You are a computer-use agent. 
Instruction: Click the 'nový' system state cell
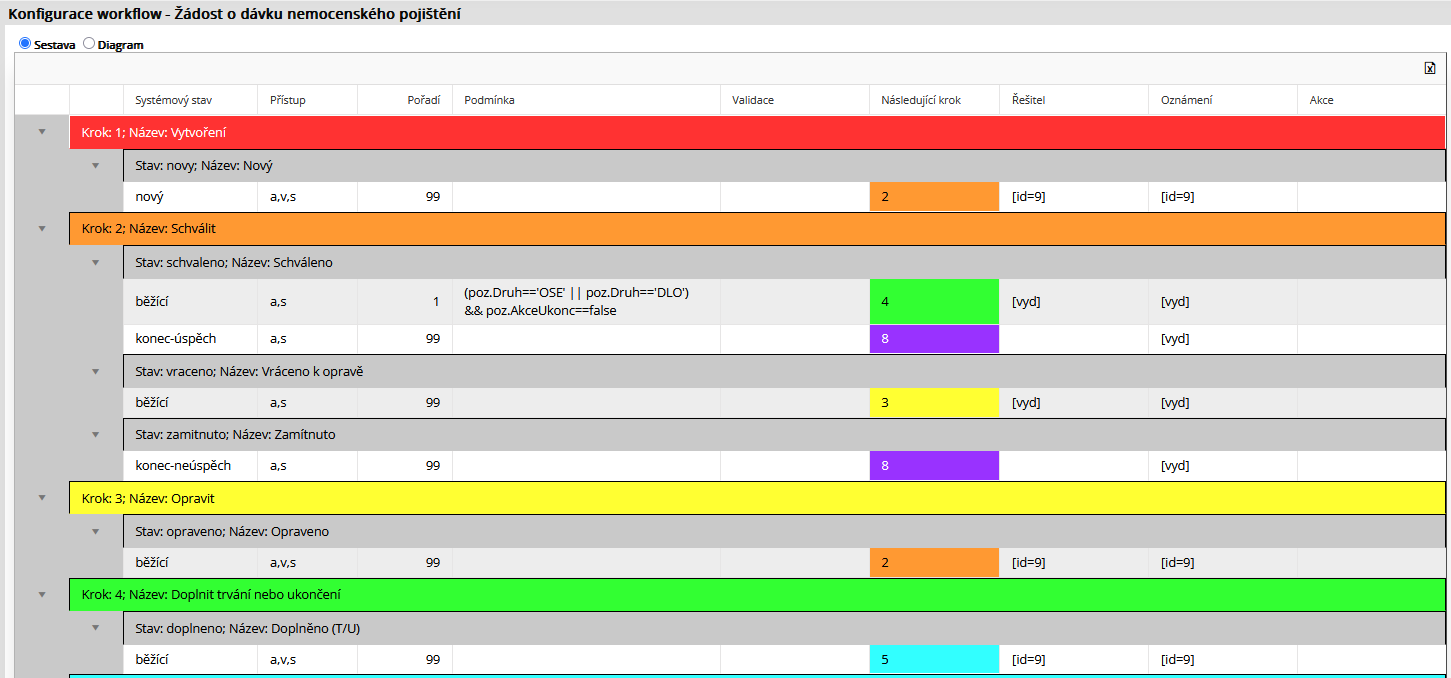click(190, 196)
